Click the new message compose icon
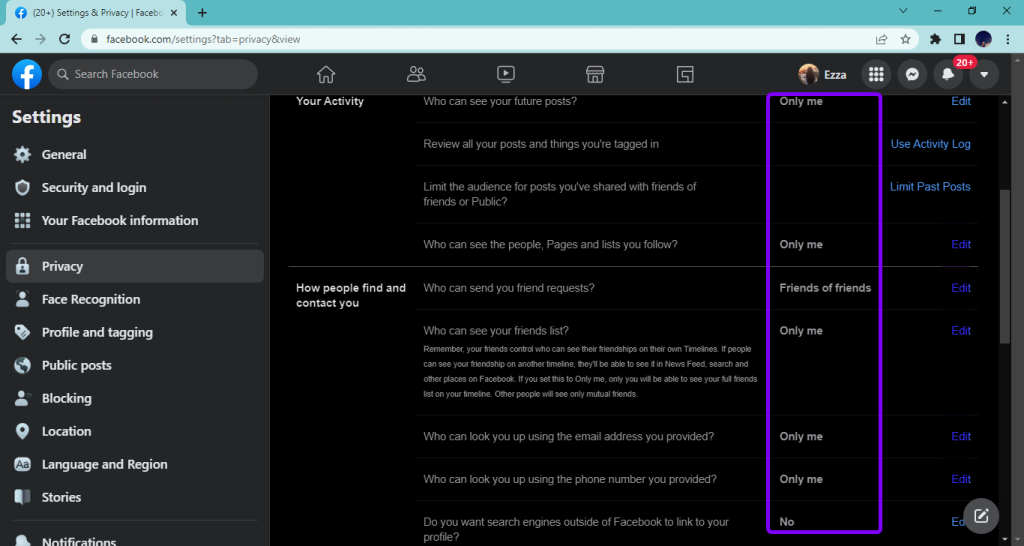This screenshot has width=1024, height=546. tap(981, 516)
